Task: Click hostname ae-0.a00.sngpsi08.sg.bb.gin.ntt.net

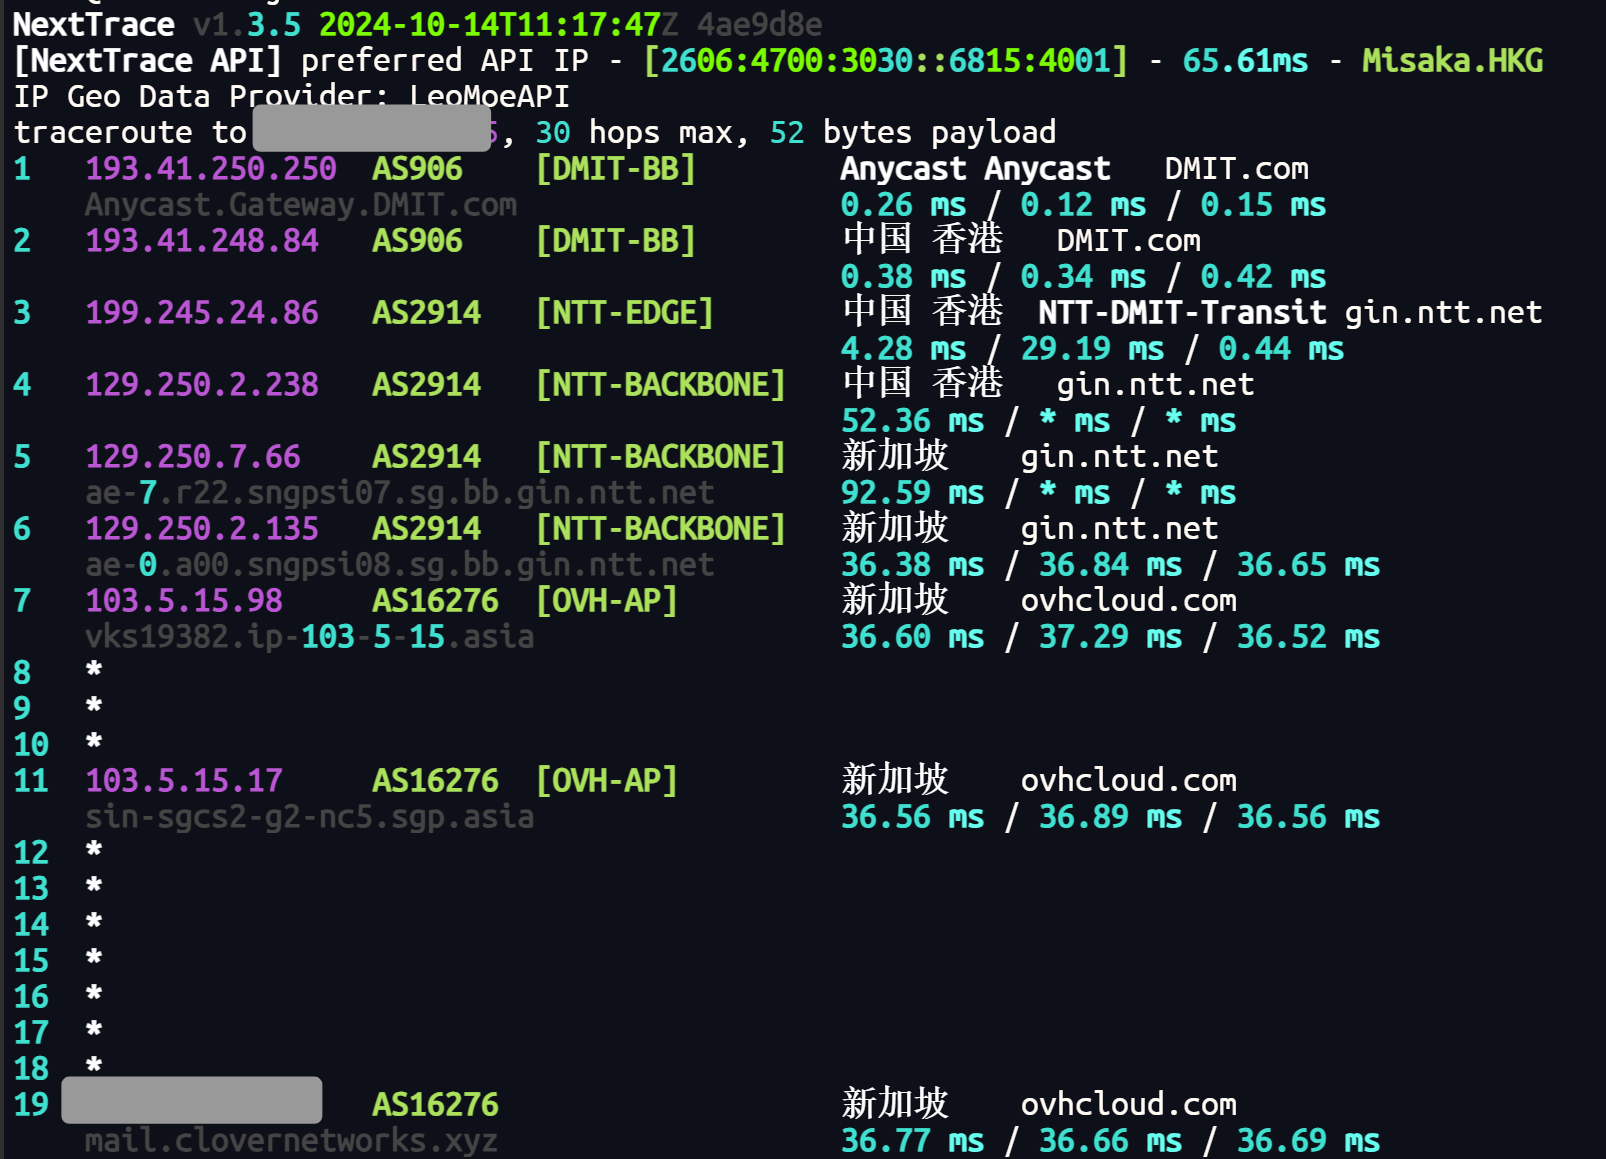Action: pos(400,565)
